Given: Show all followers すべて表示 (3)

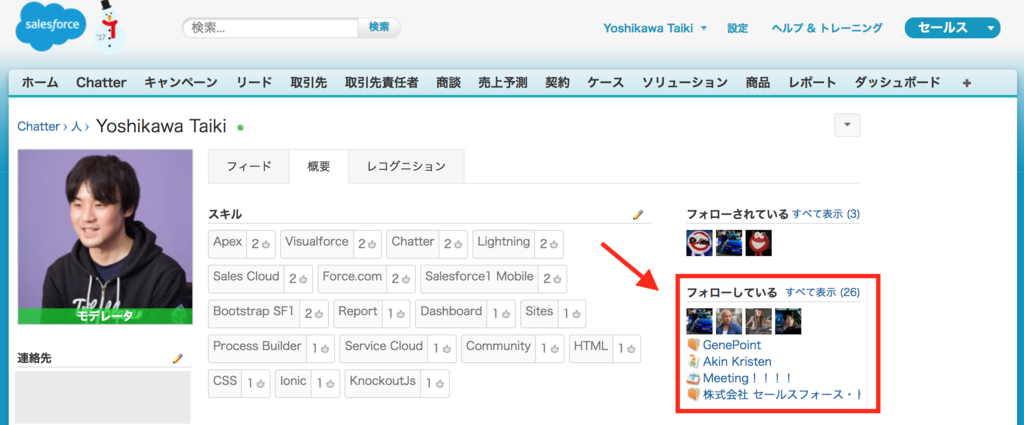Looking at the screenshot, I should (826, 214).
